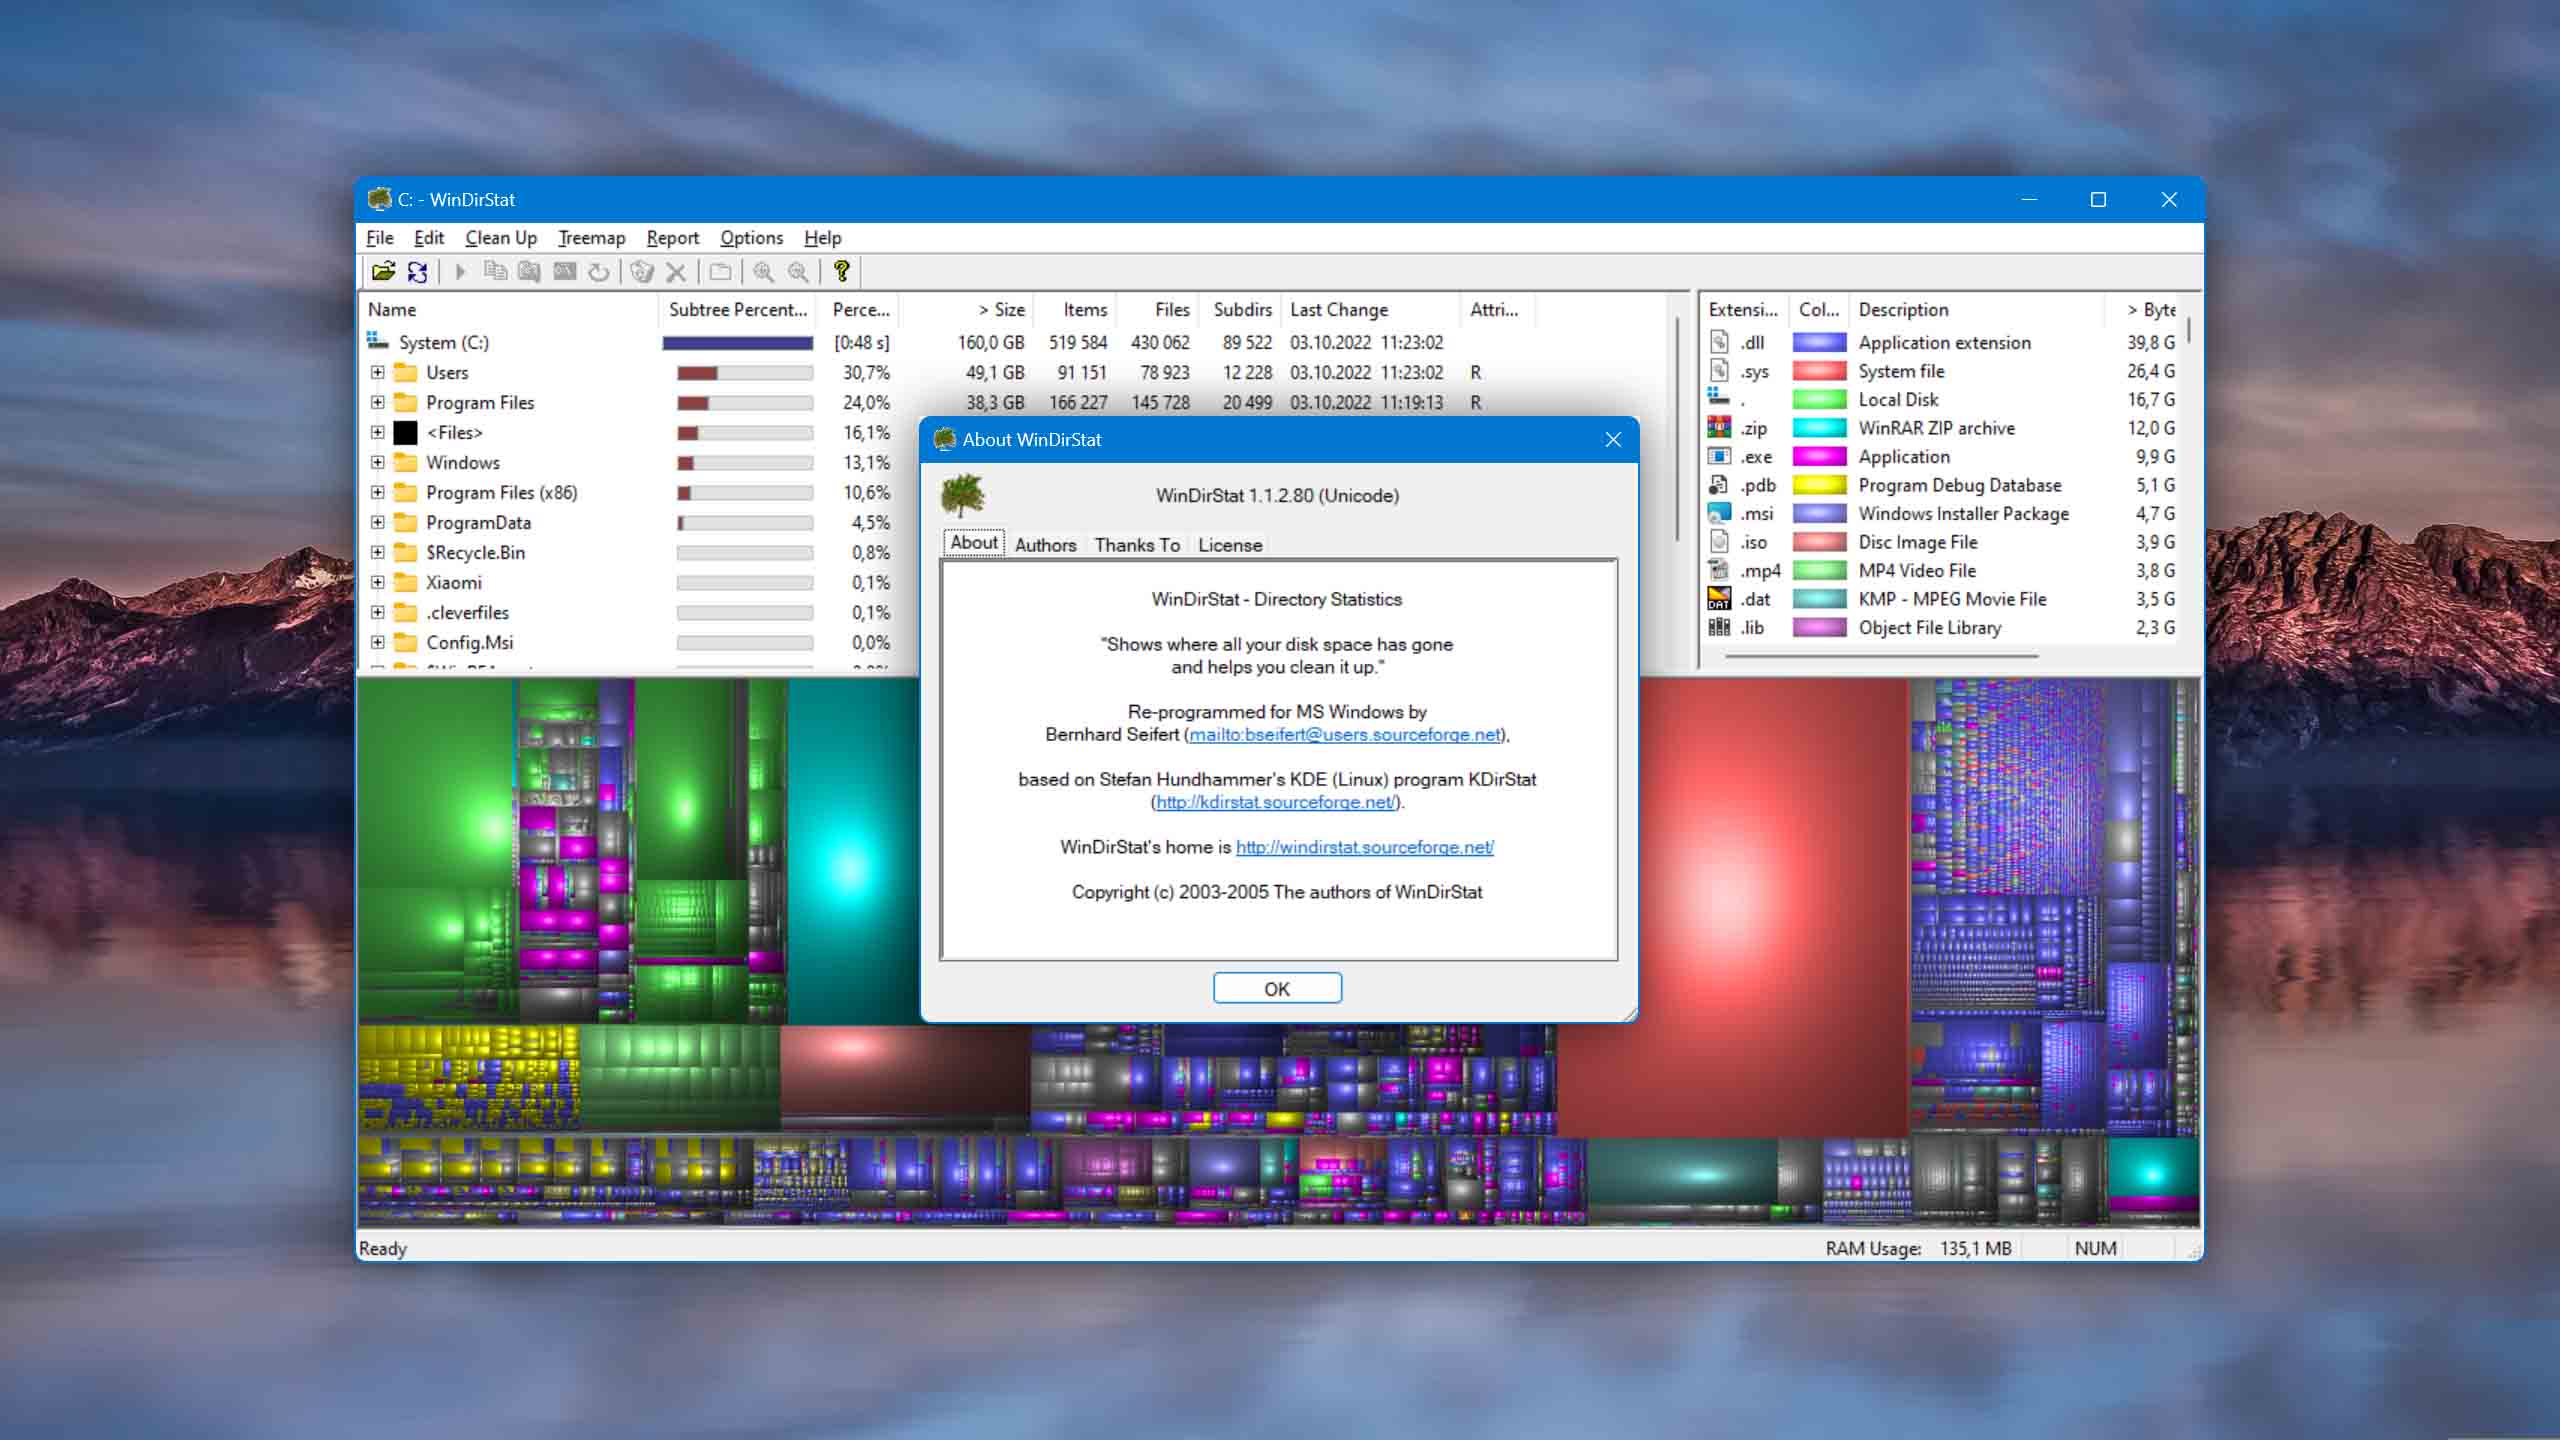Close the About WinDirStat dialog
Viewport: 2560px width, 1440px height.
coord(1612,440)
